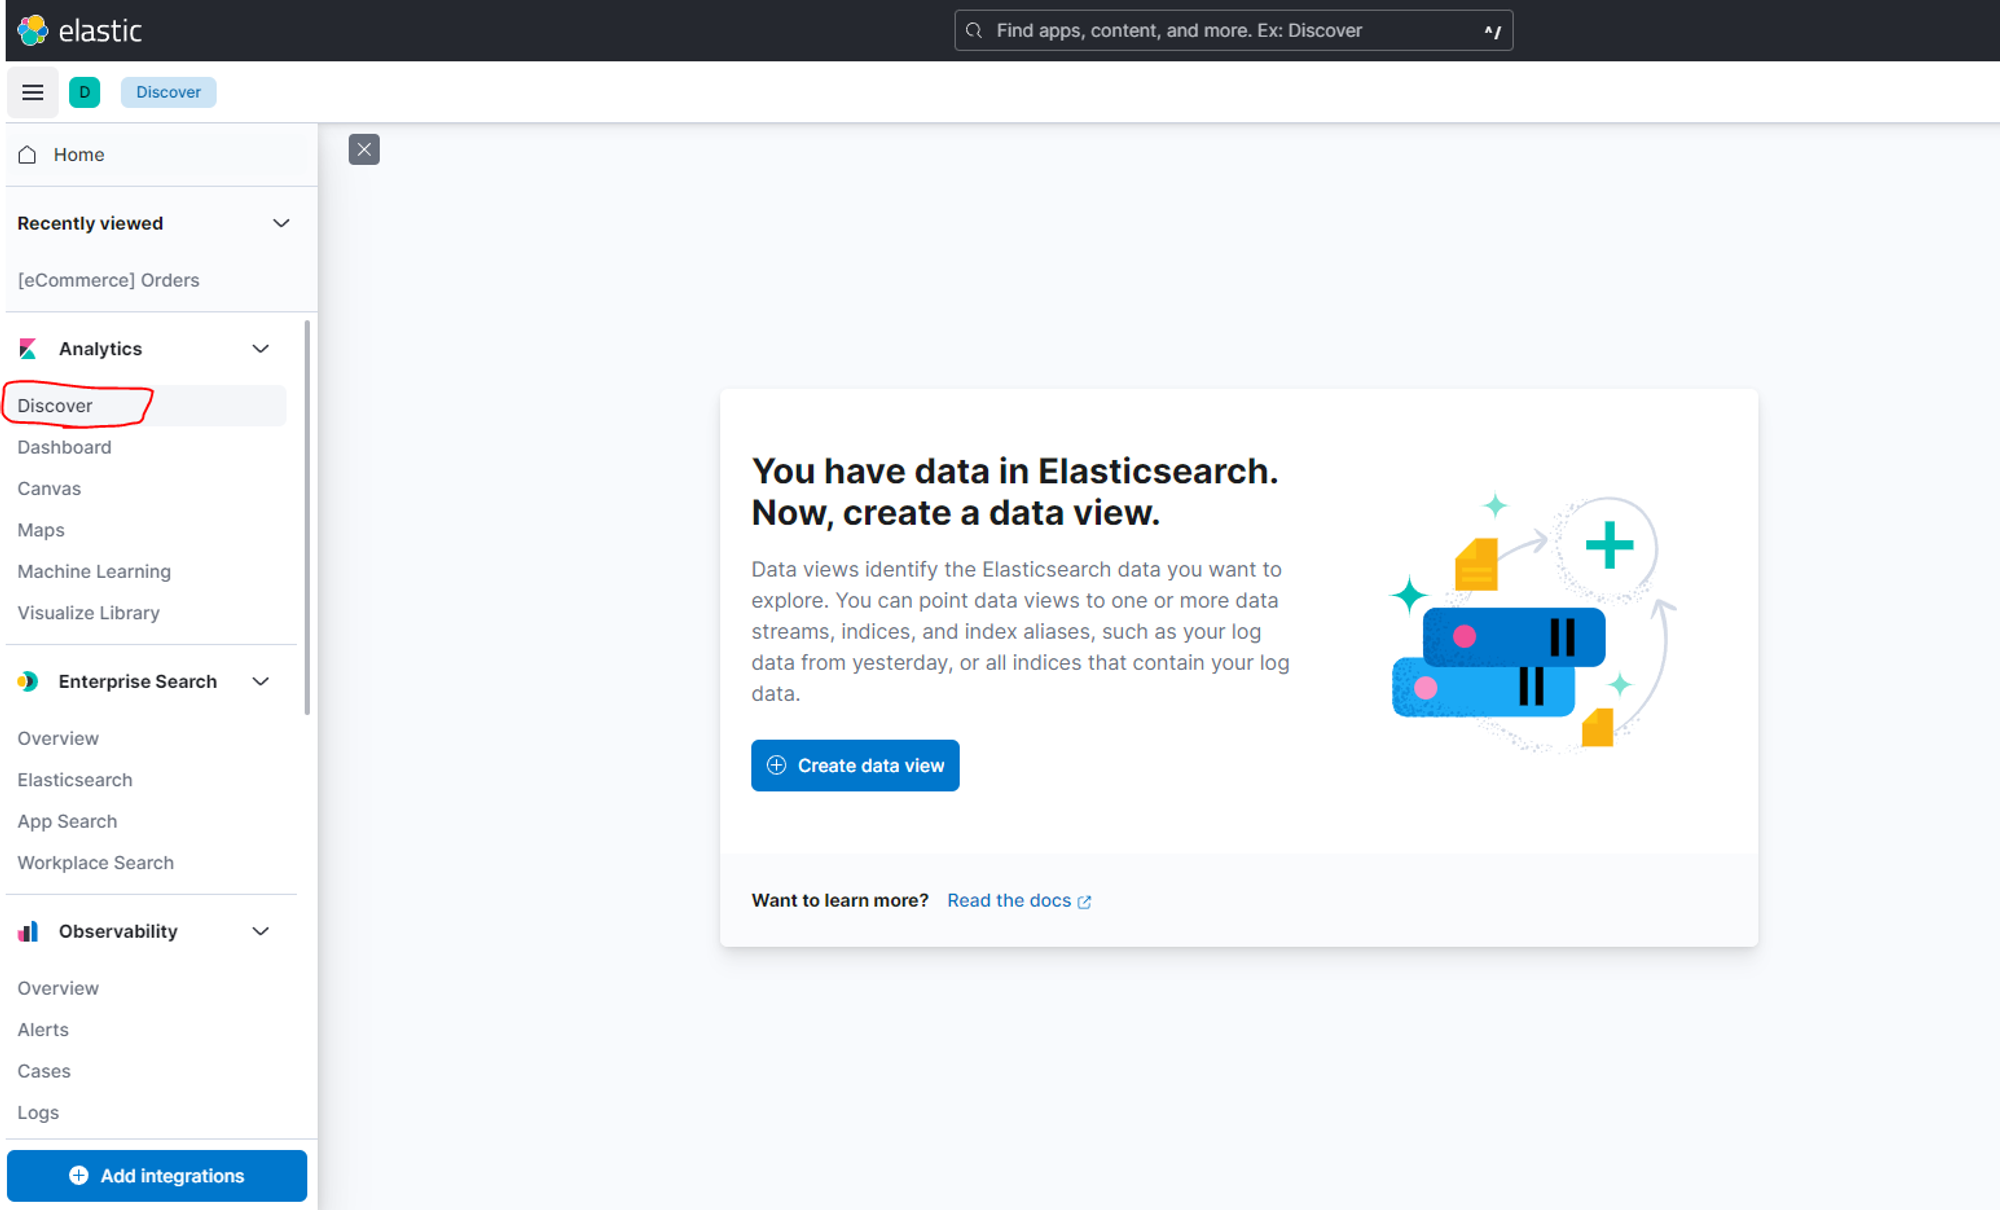The height and width of the screenshot is (1210, 2000).
Task: Toggle the hamburger navigation menu
Action: (x=33, y=93)
